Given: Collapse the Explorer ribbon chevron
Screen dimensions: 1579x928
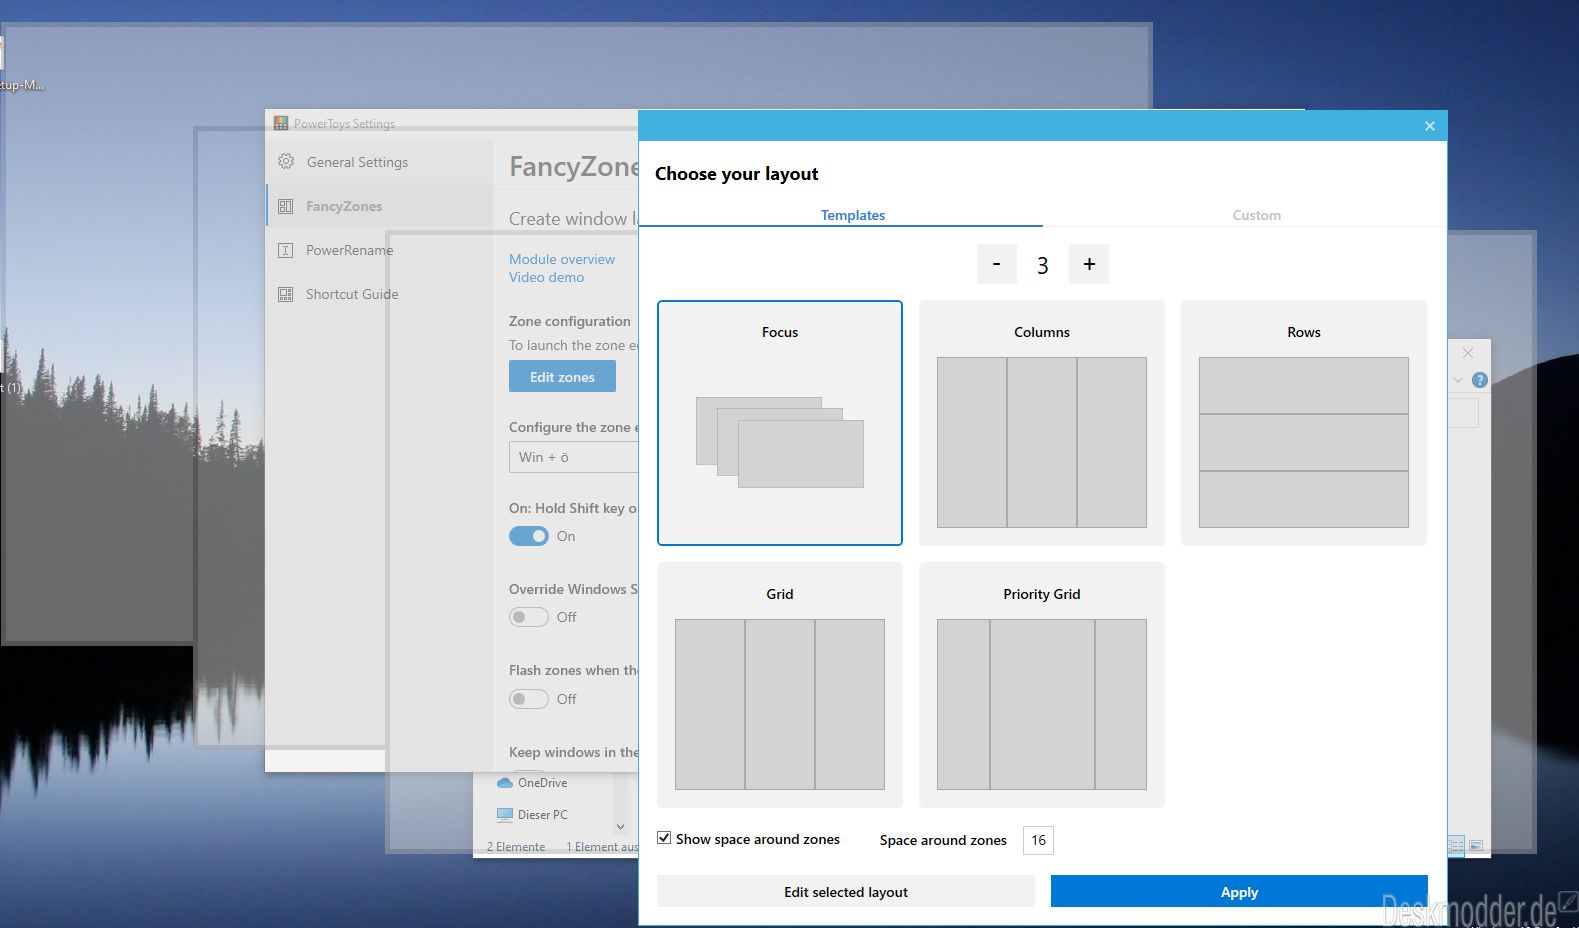Looking at the screenshot, I should click(1458, 380).
